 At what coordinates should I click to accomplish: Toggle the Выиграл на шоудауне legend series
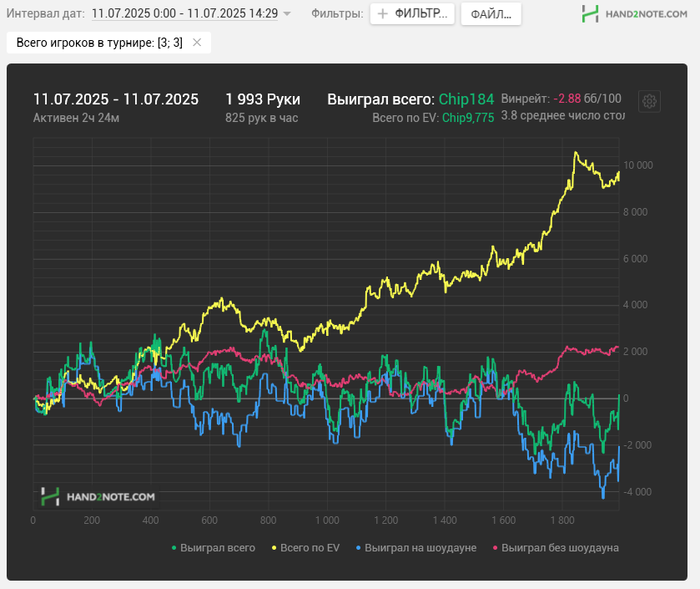pyautogui.click(x=416, y=548)
